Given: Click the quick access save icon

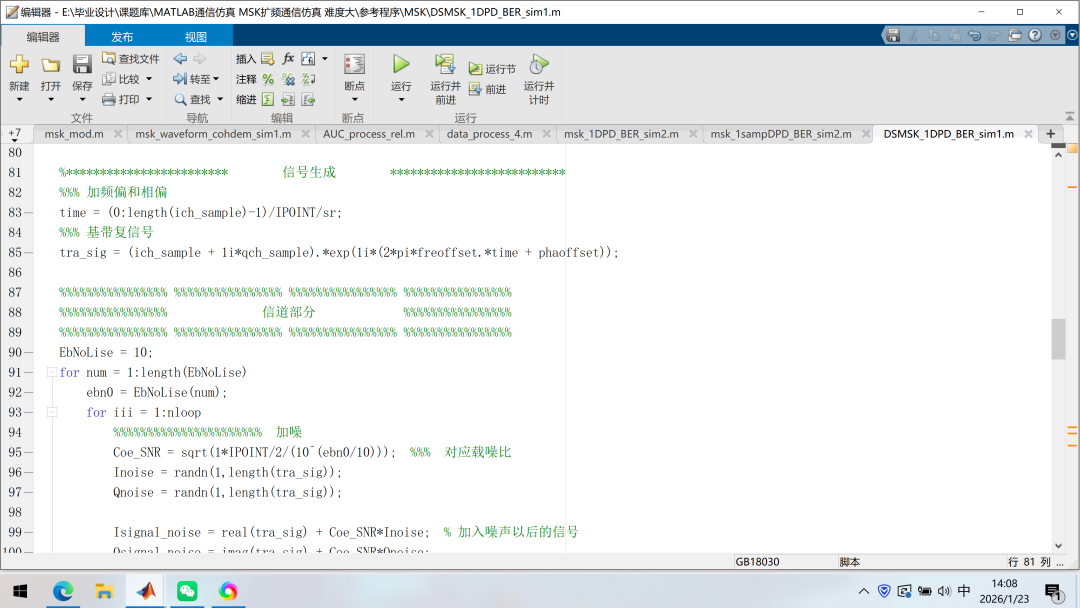Looking at the screenshot, I should click(x=893, y=35).
